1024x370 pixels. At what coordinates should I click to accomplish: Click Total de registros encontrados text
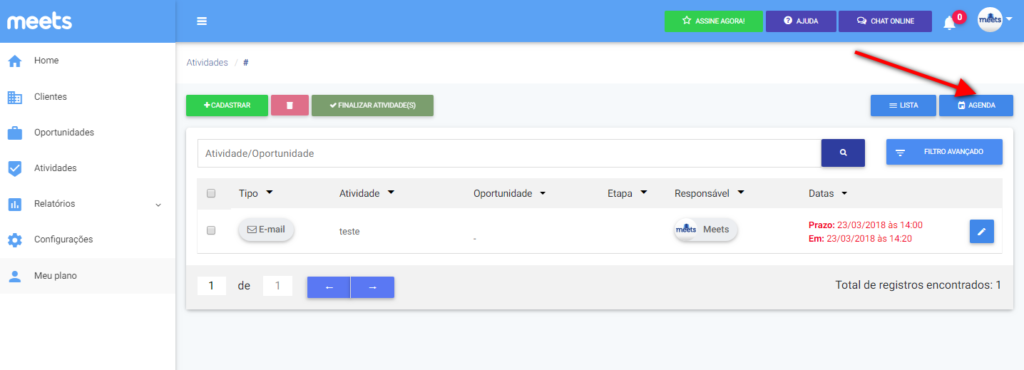coord(918,285)
